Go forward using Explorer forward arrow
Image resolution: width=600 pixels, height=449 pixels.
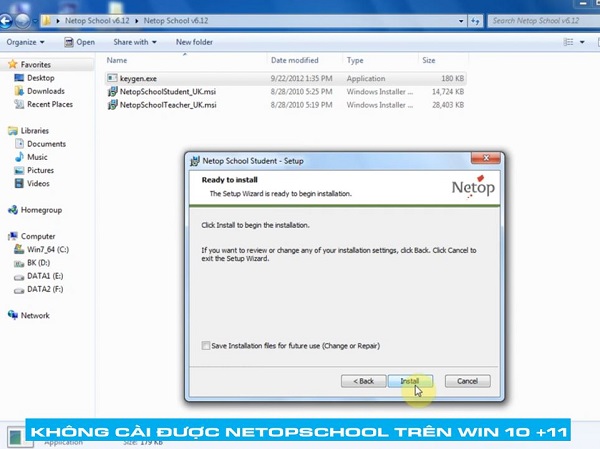[23, 21]
